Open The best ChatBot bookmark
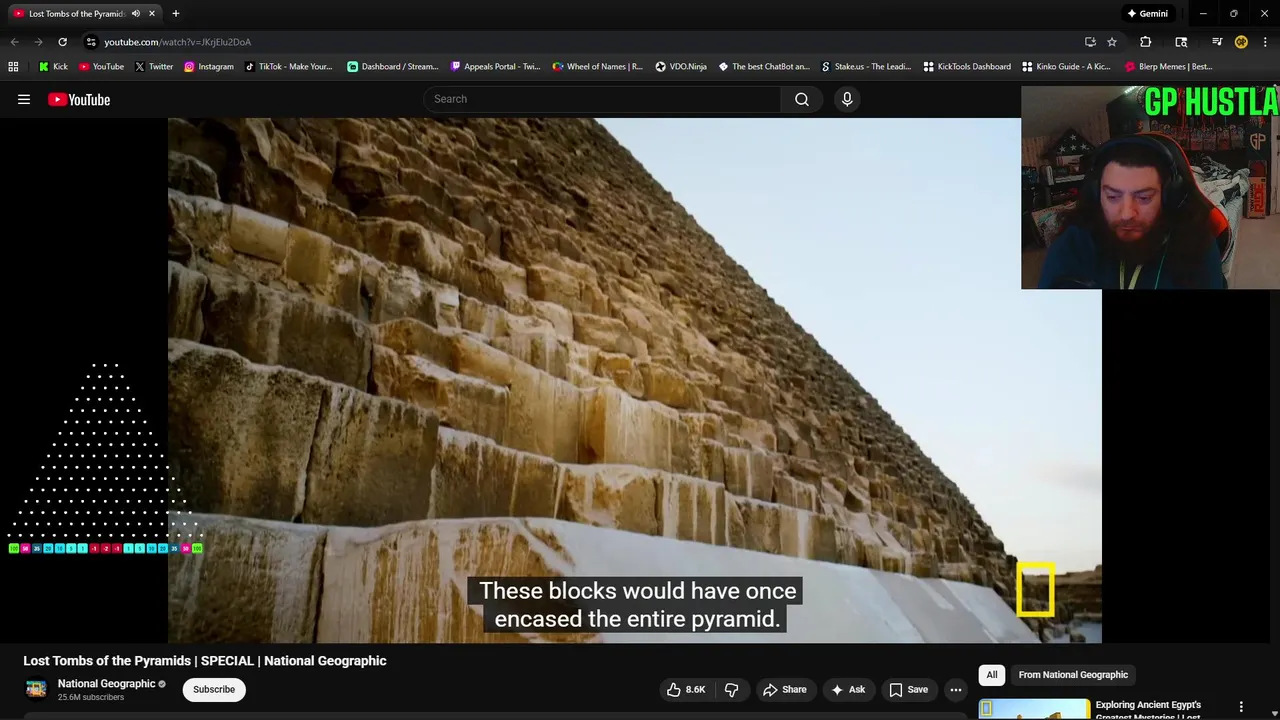Screen dimensions: 1280x720 click(764, 67)
